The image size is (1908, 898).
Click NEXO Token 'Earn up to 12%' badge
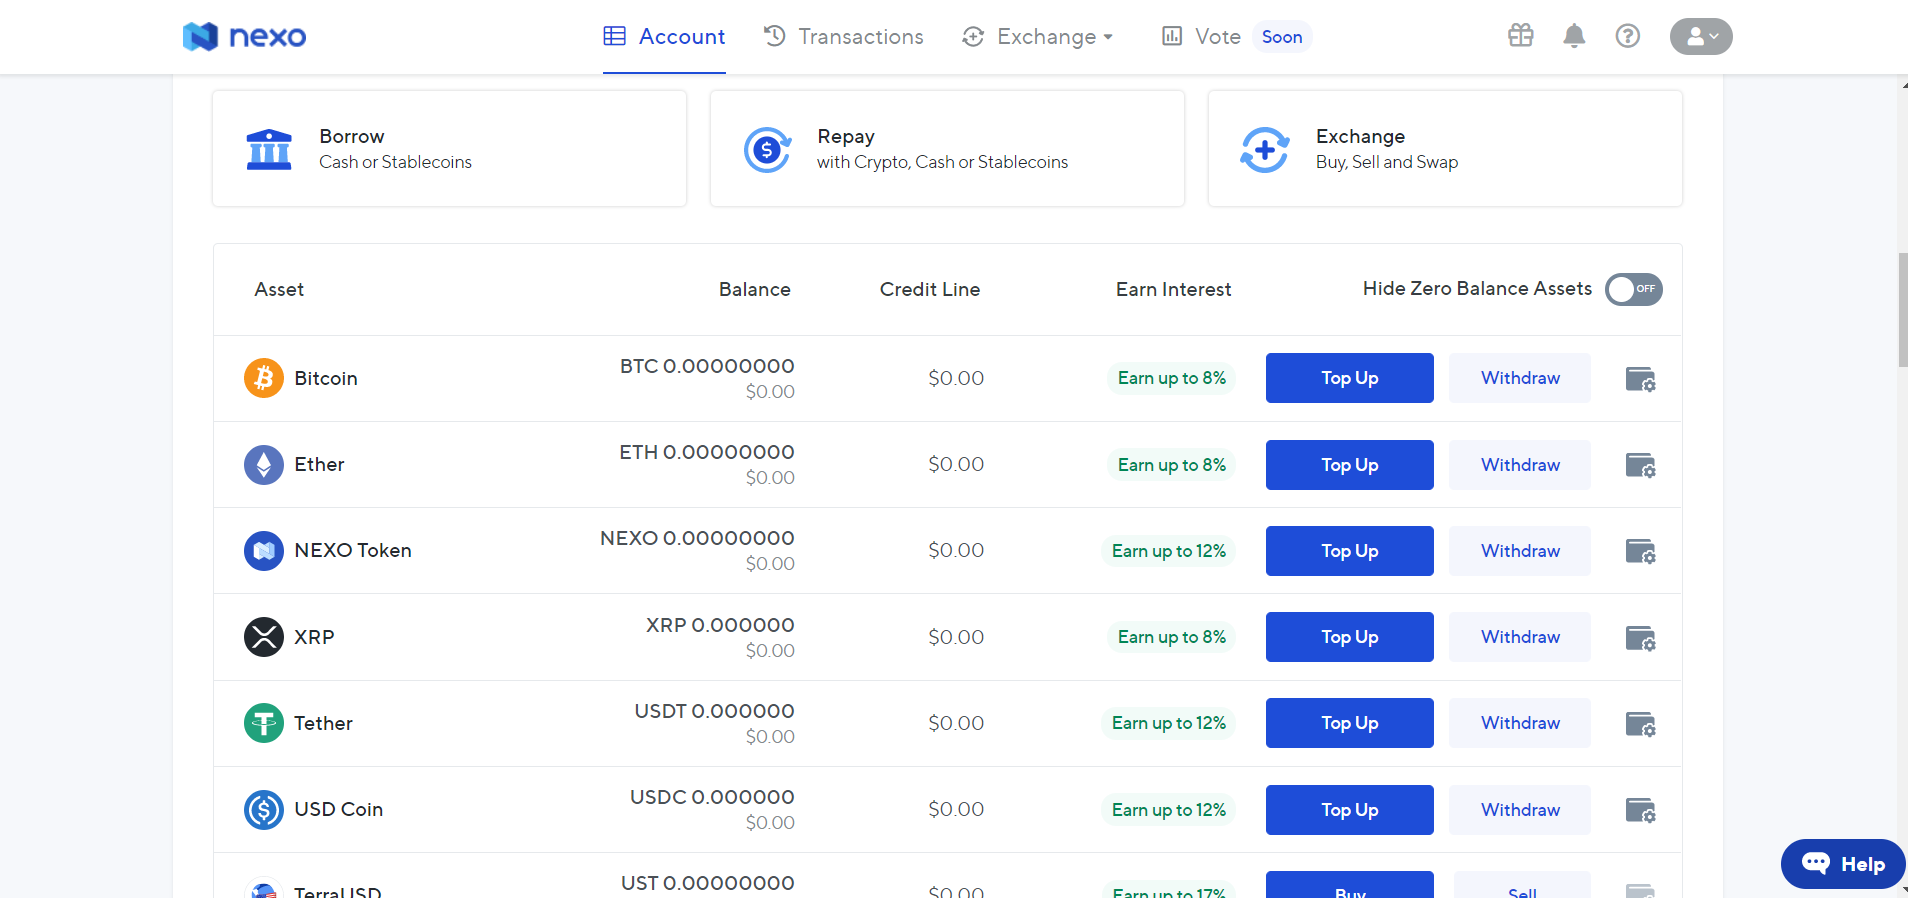(x=1169, y=551)
